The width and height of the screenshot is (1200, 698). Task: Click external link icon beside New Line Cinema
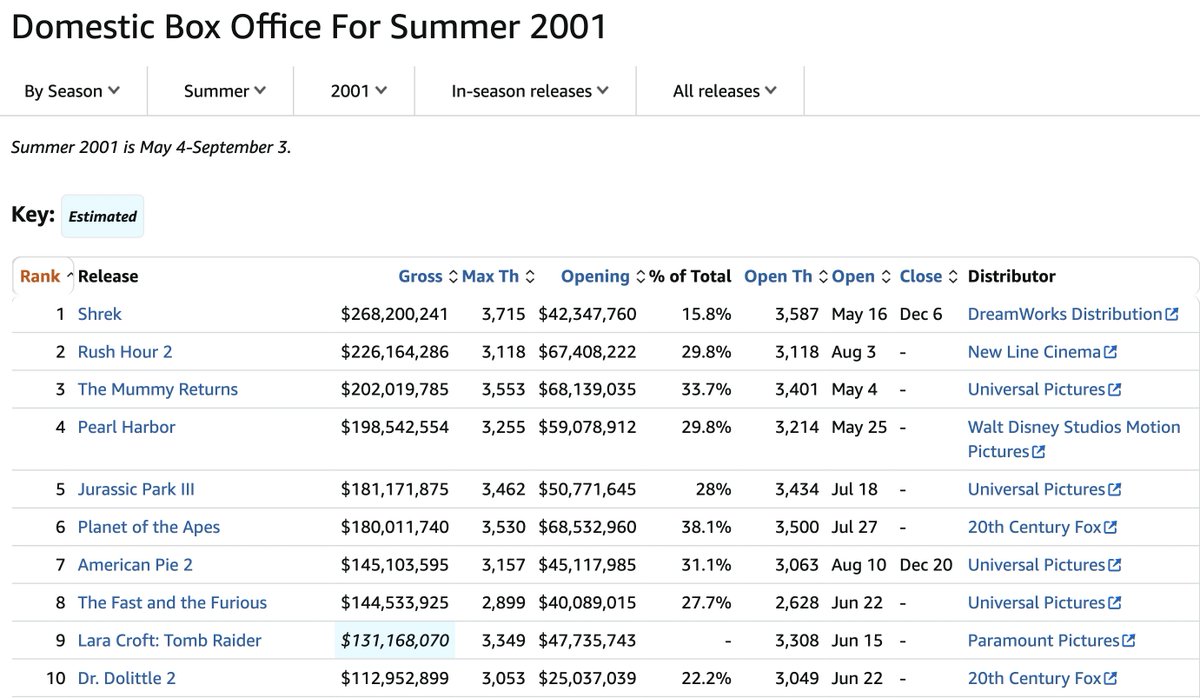[x=1110, y=352]
